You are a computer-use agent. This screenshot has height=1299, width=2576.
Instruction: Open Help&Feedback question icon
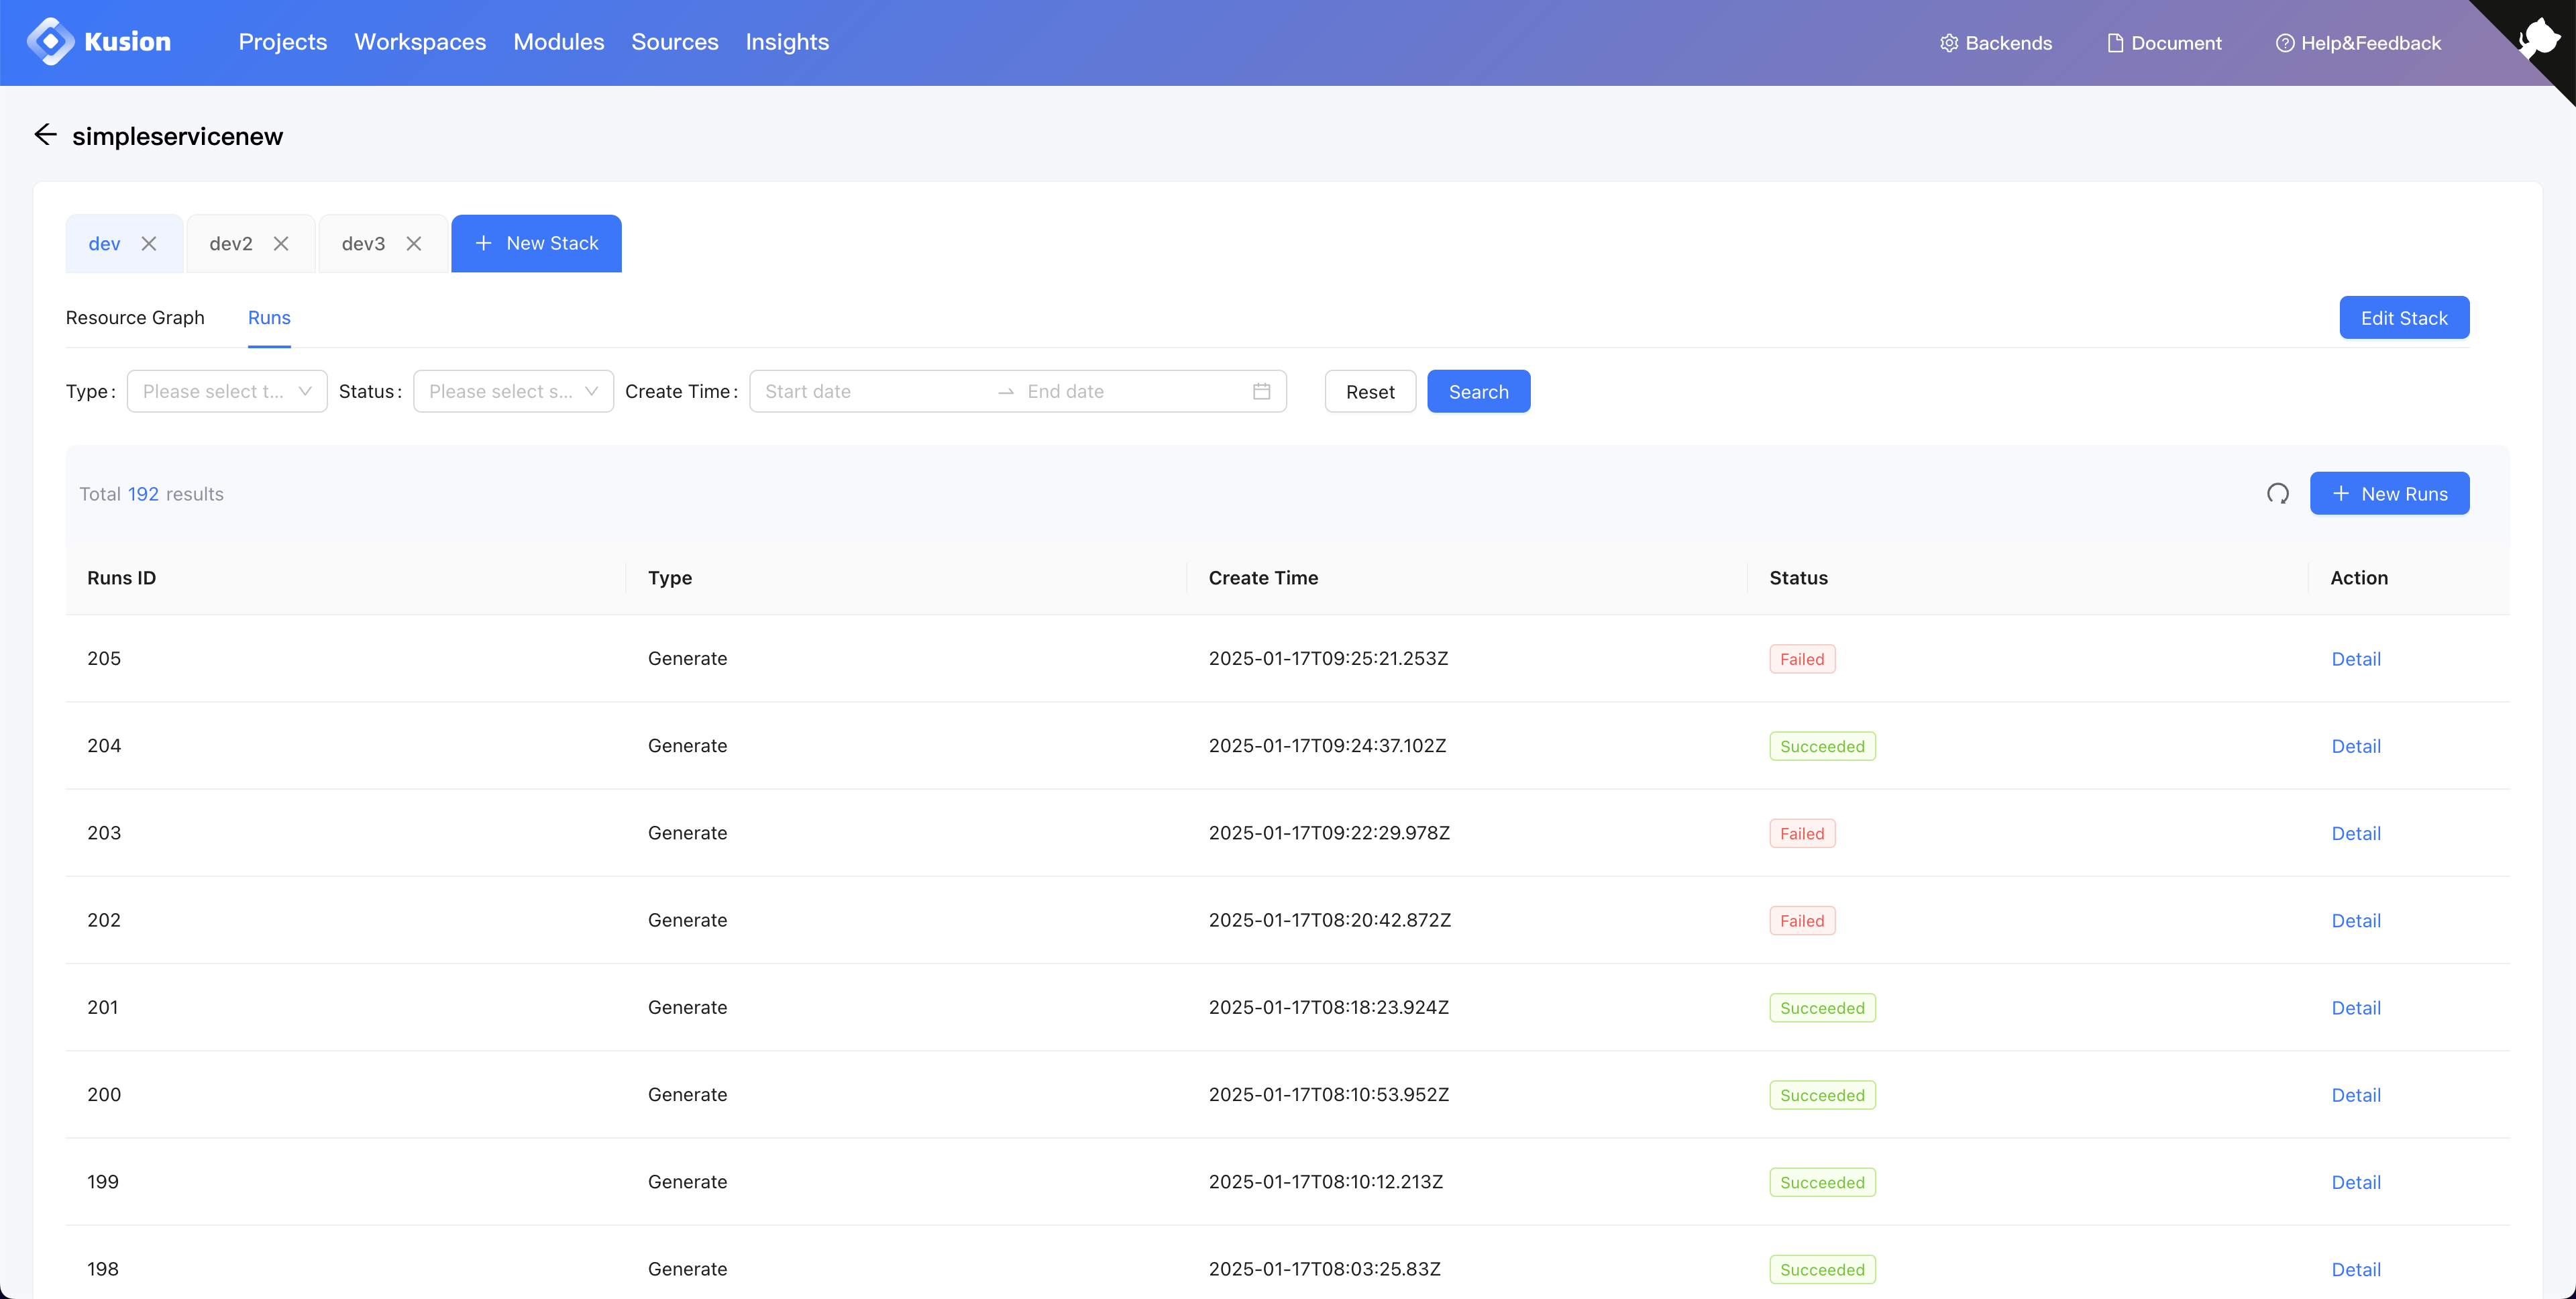pos(2285,43)
